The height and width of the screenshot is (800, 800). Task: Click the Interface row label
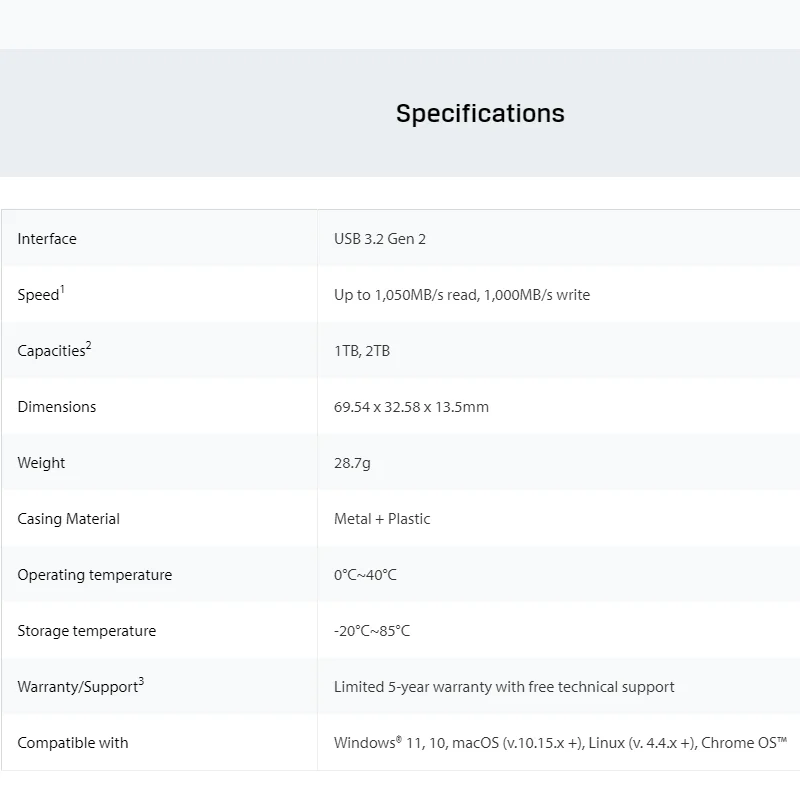click(47, 239)
